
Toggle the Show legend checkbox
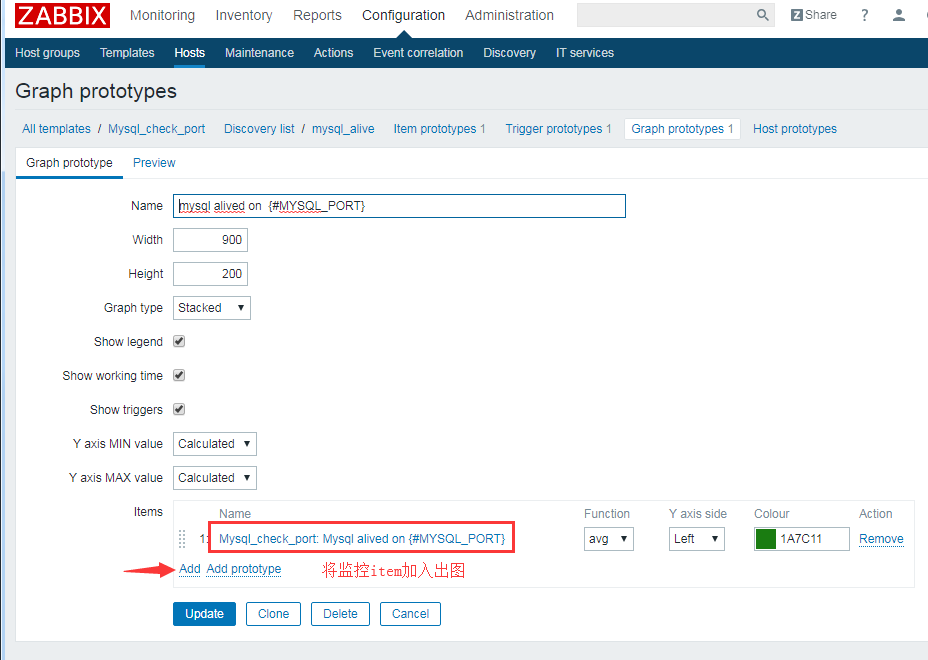pos(179,341)
